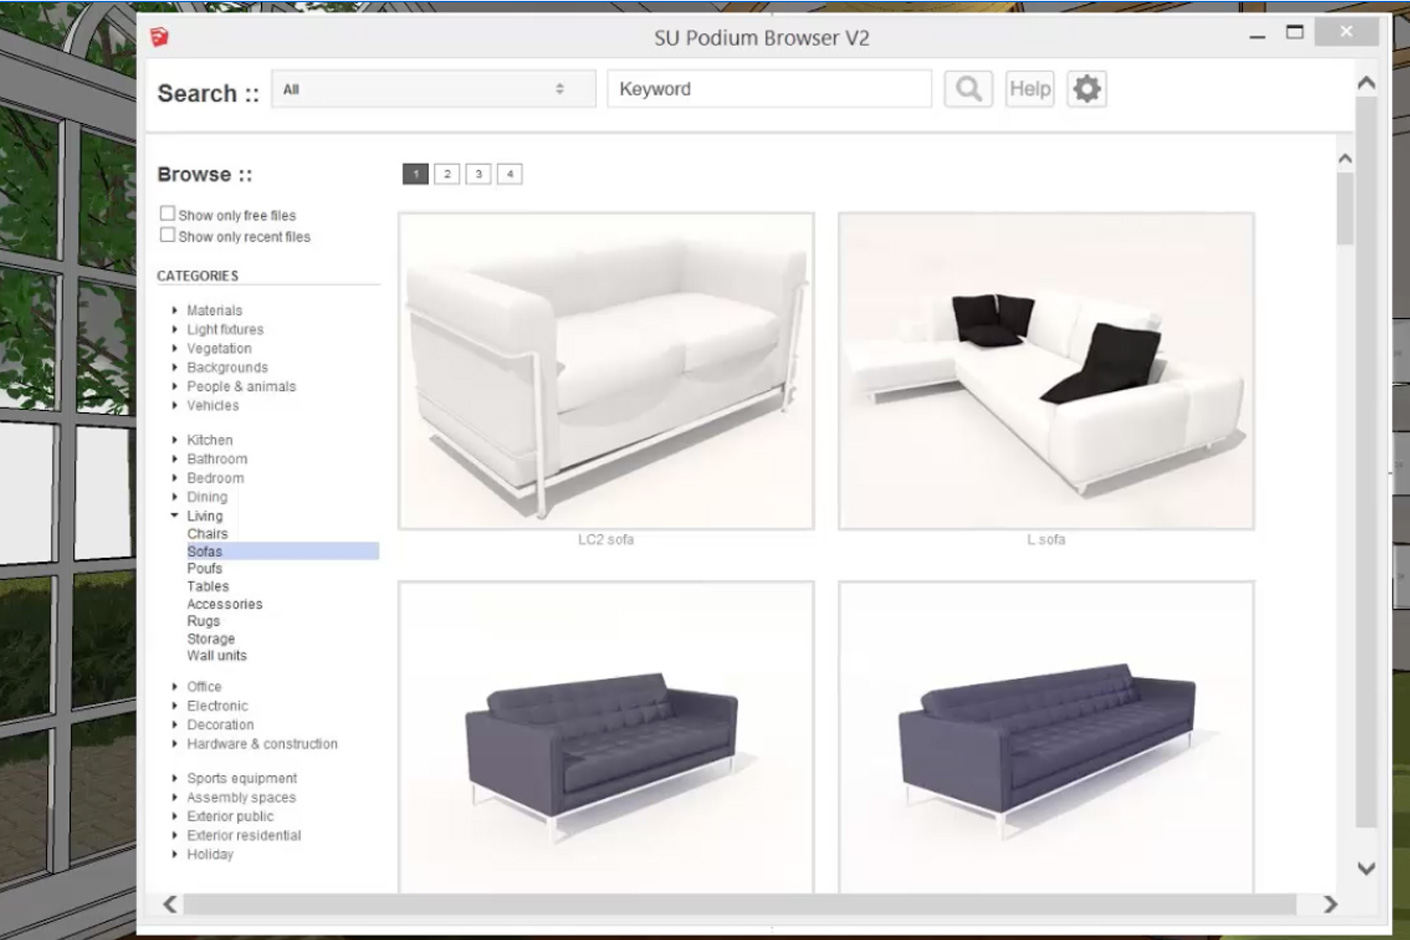Click the inner panel scroll-up arrow
Viewport: 1410px width, 940px height.
pos(1344,158)
